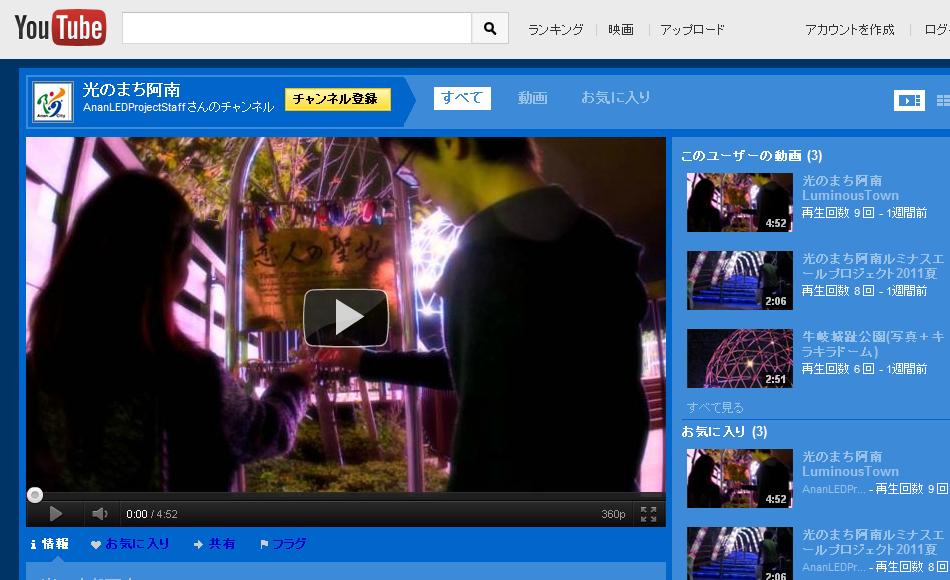Viewport: 950px width, 580px height.
Task: Open the 情報 tab below the player
Action: point(50,544)
